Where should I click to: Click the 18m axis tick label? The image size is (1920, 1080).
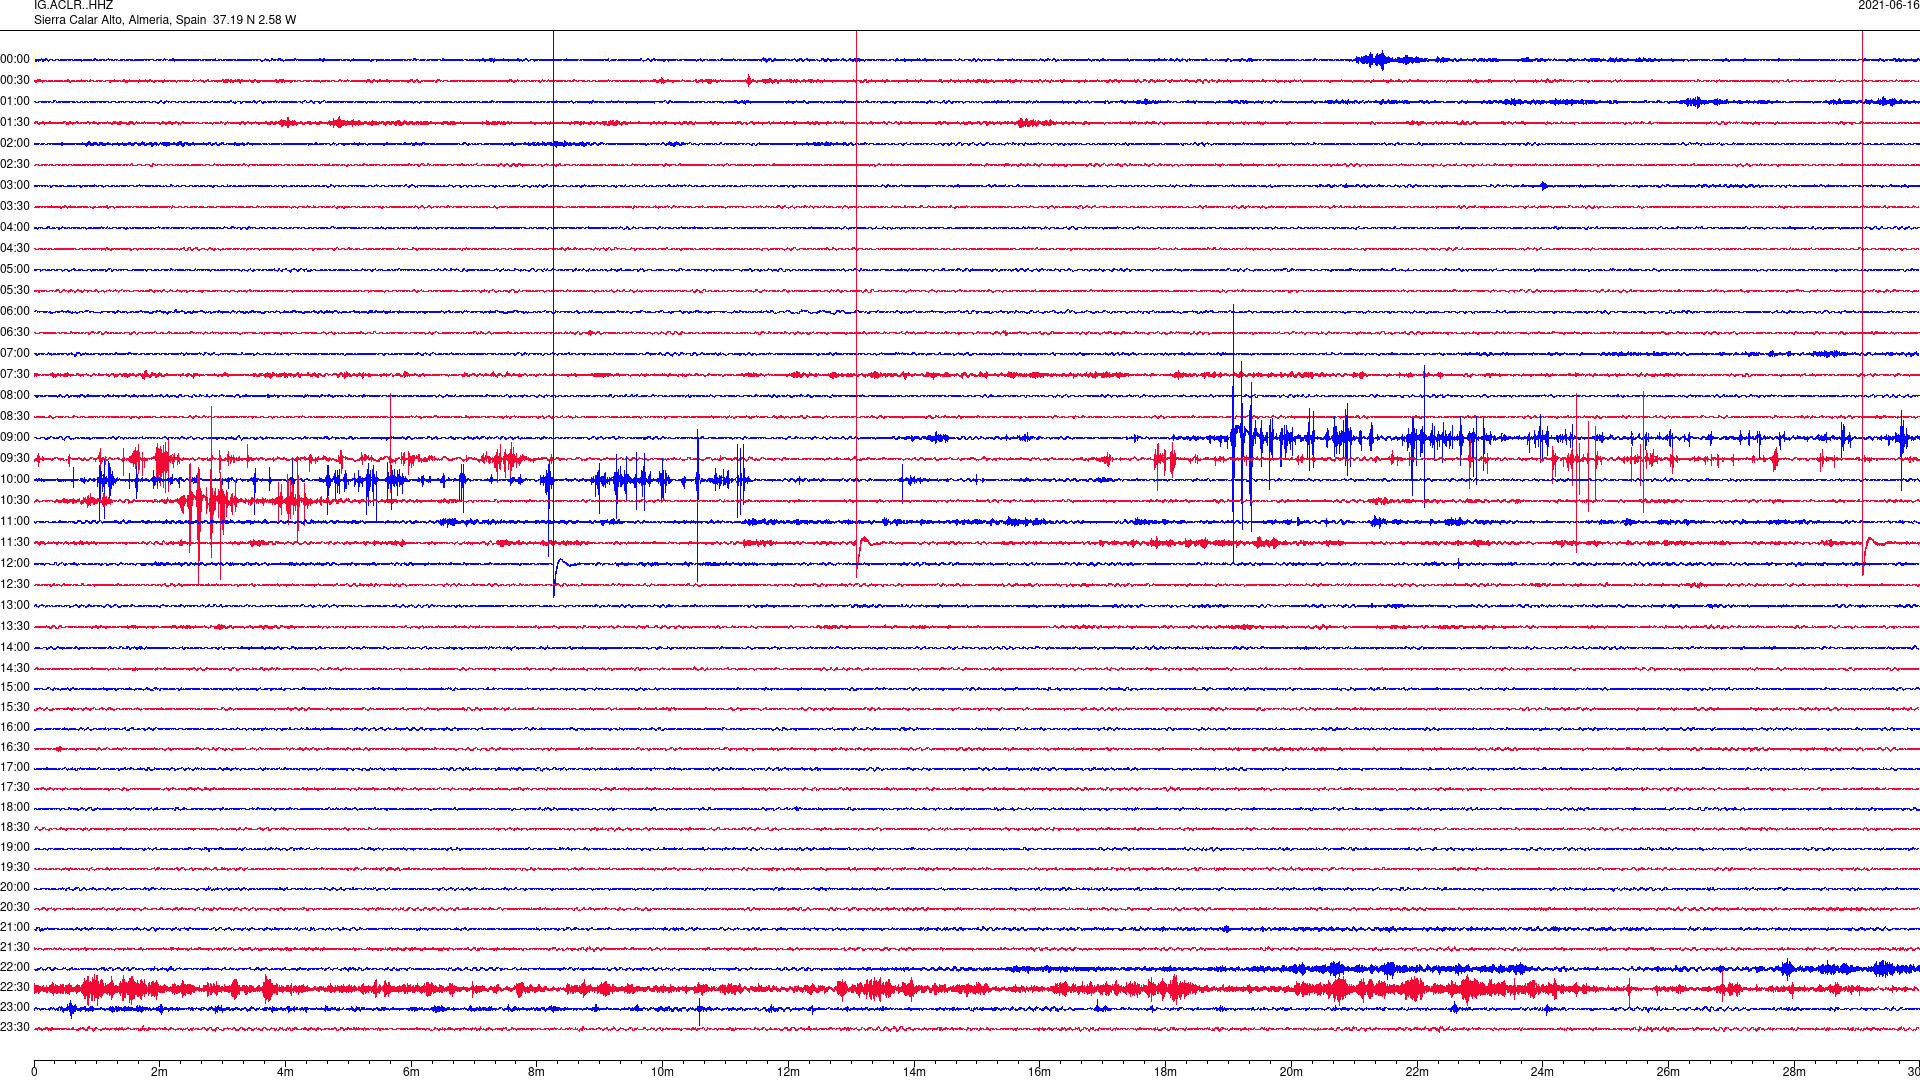pyautogui.click(x=1165, y=1072)
